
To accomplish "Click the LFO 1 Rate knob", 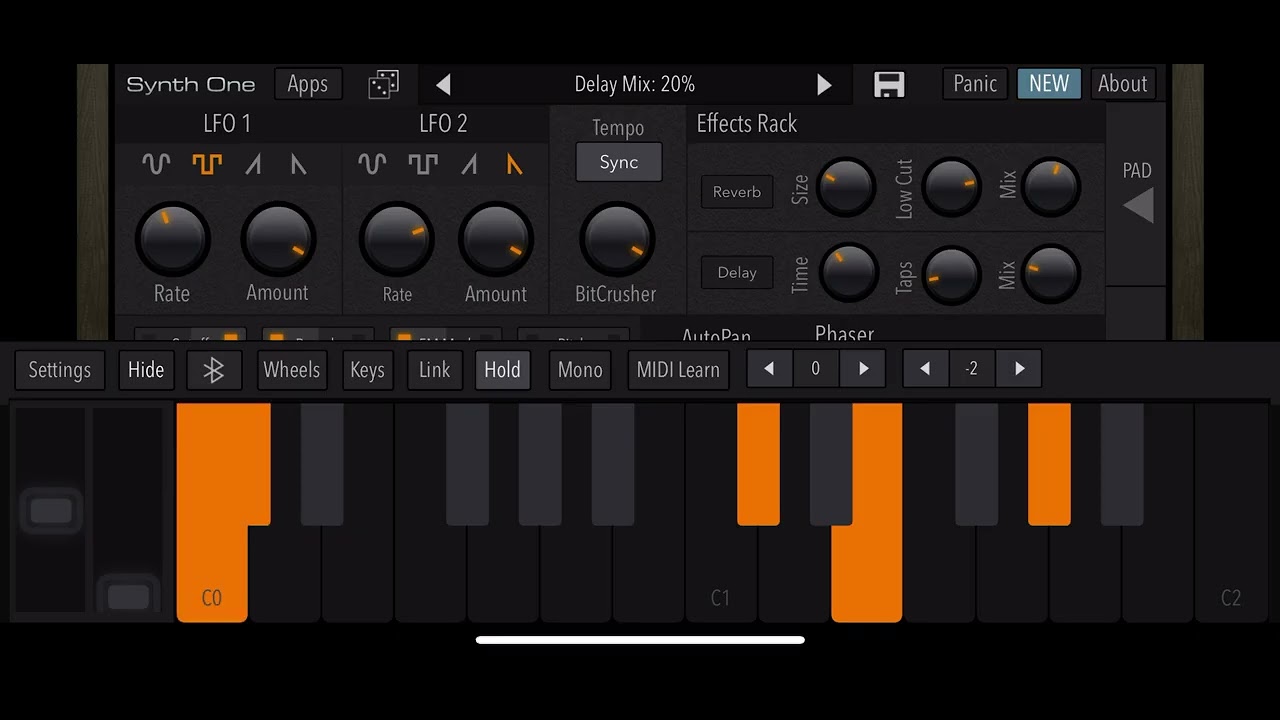I will pyautogui.click(x=172, y=239).
